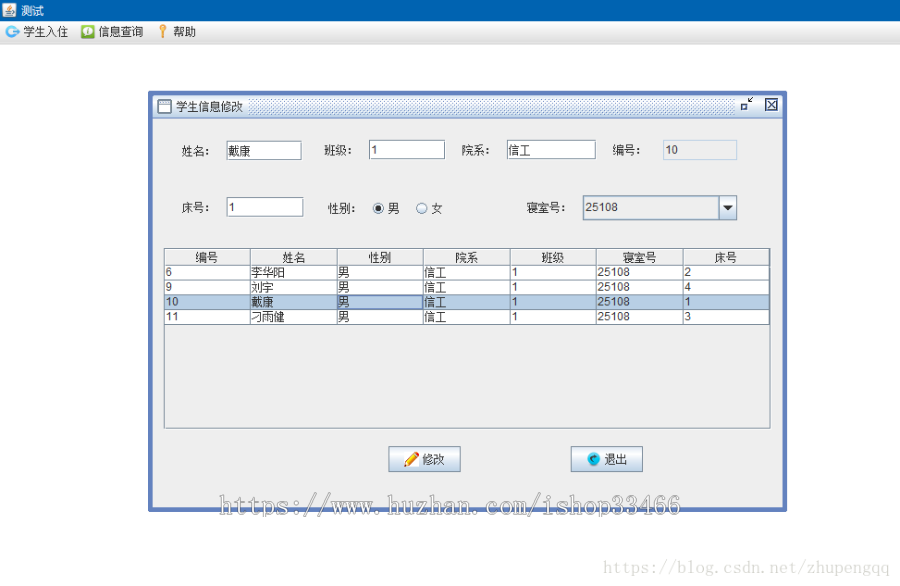Image resolution: width=900 pixels, height=586 pixels.
Task: Open the 寝室号 dropdown list
Action: click(x=729, y=207)
